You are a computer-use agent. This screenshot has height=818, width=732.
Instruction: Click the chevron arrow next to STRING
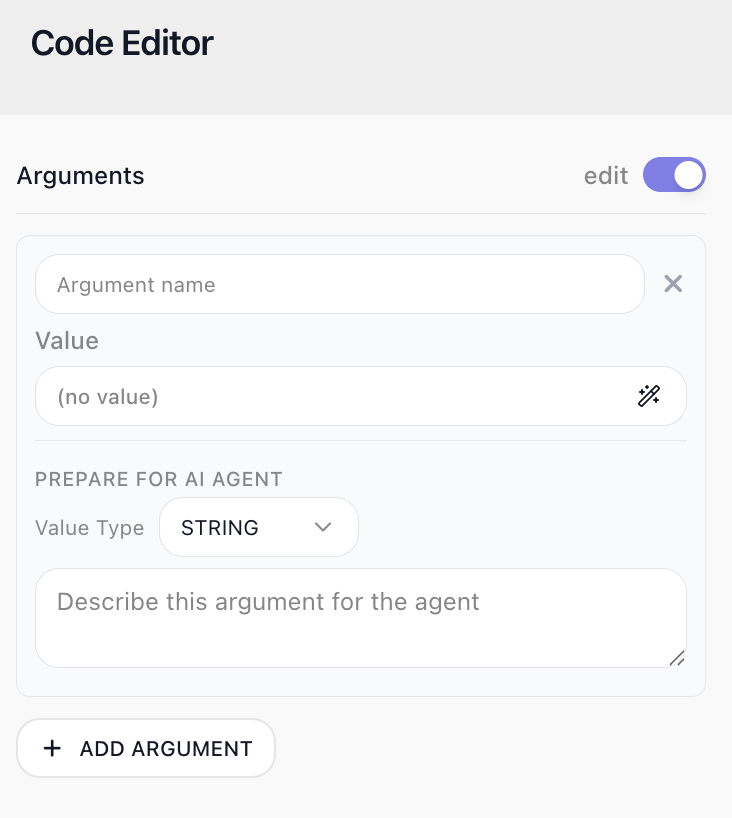click(323, 527)
